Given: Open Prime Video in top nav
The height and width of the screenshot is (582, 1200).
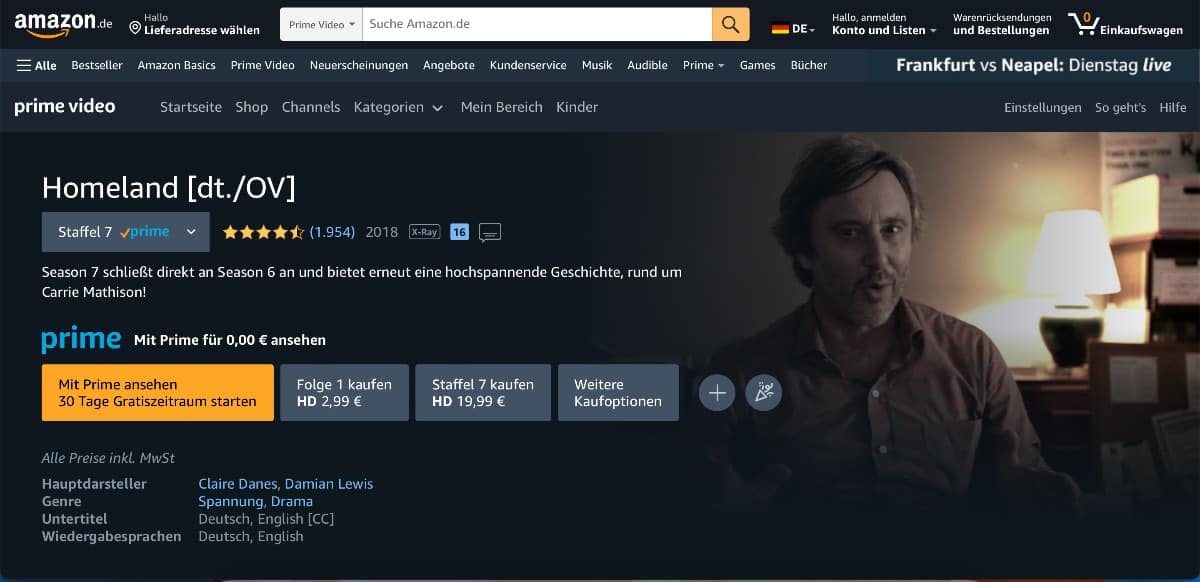Looking at the screenshot, I should point(263,65).
